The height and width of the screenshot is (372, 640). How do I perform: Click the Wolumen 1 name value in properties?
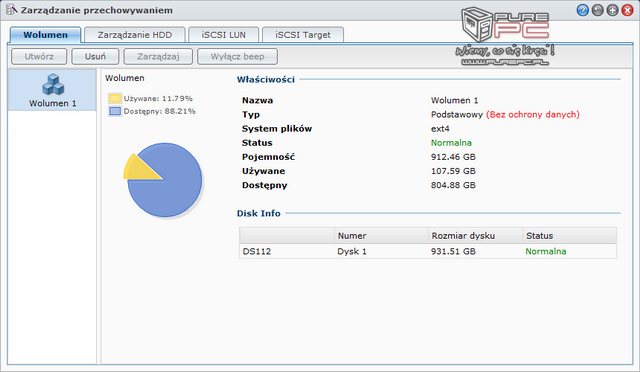[454, 100]
